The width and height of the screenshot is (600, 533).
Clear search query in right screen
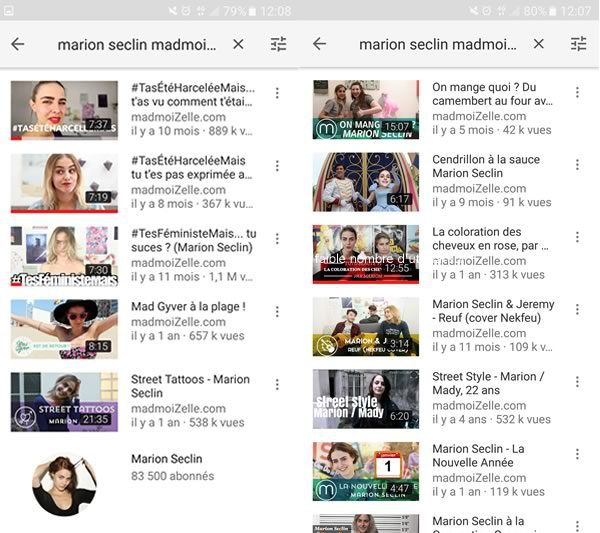[x=538, y=44]
